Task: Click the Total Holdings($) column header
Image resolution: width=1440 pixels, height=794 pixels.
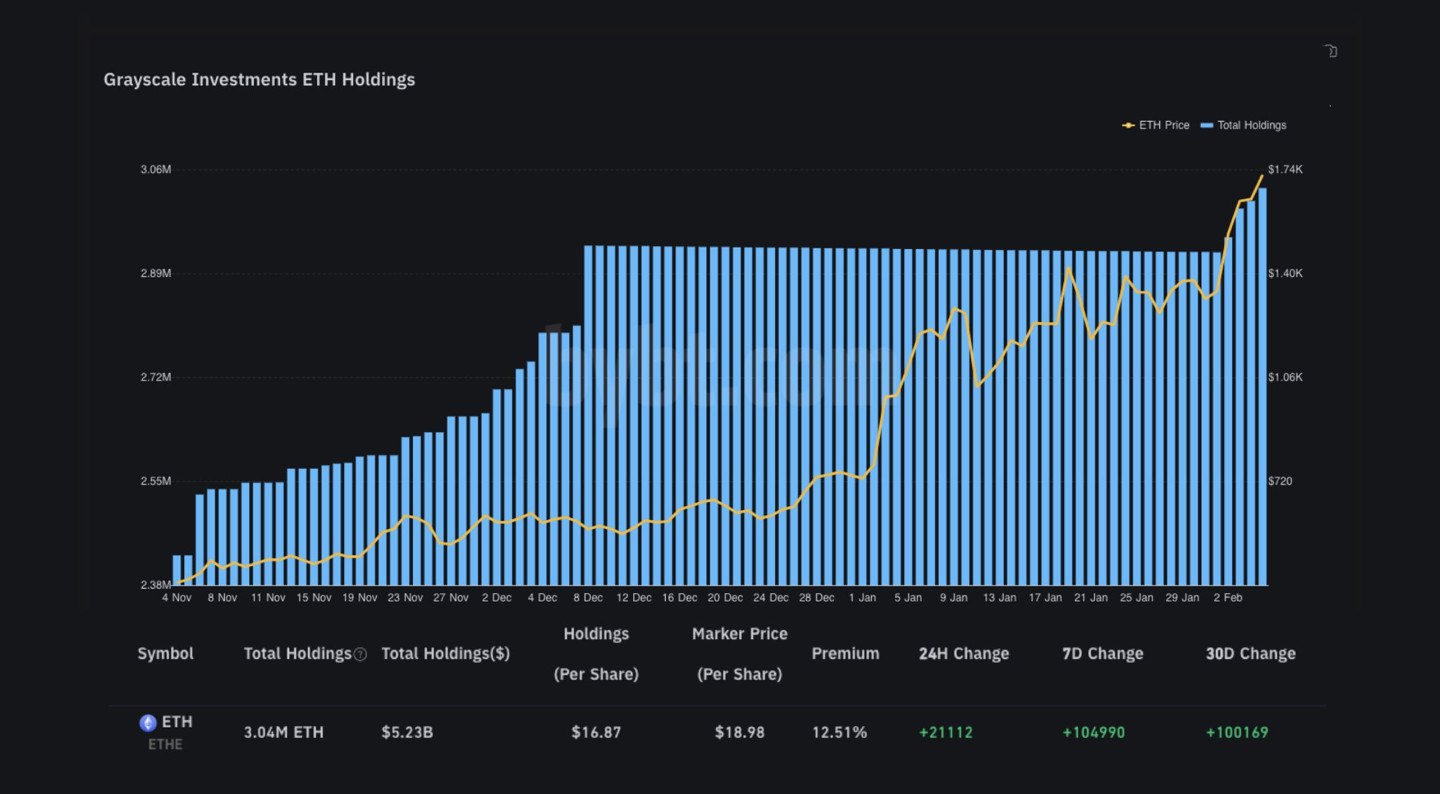Action: click(446, 653)
